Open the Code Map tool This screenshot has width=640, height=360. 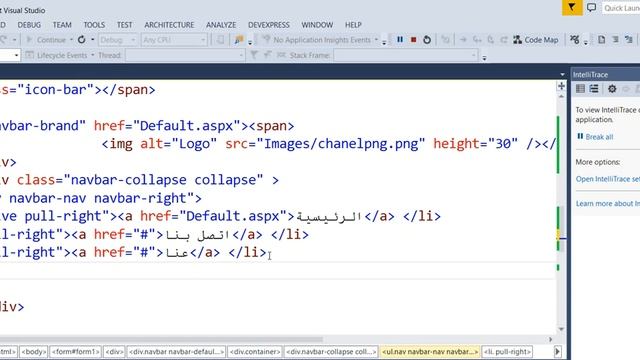tap(536, 40)
